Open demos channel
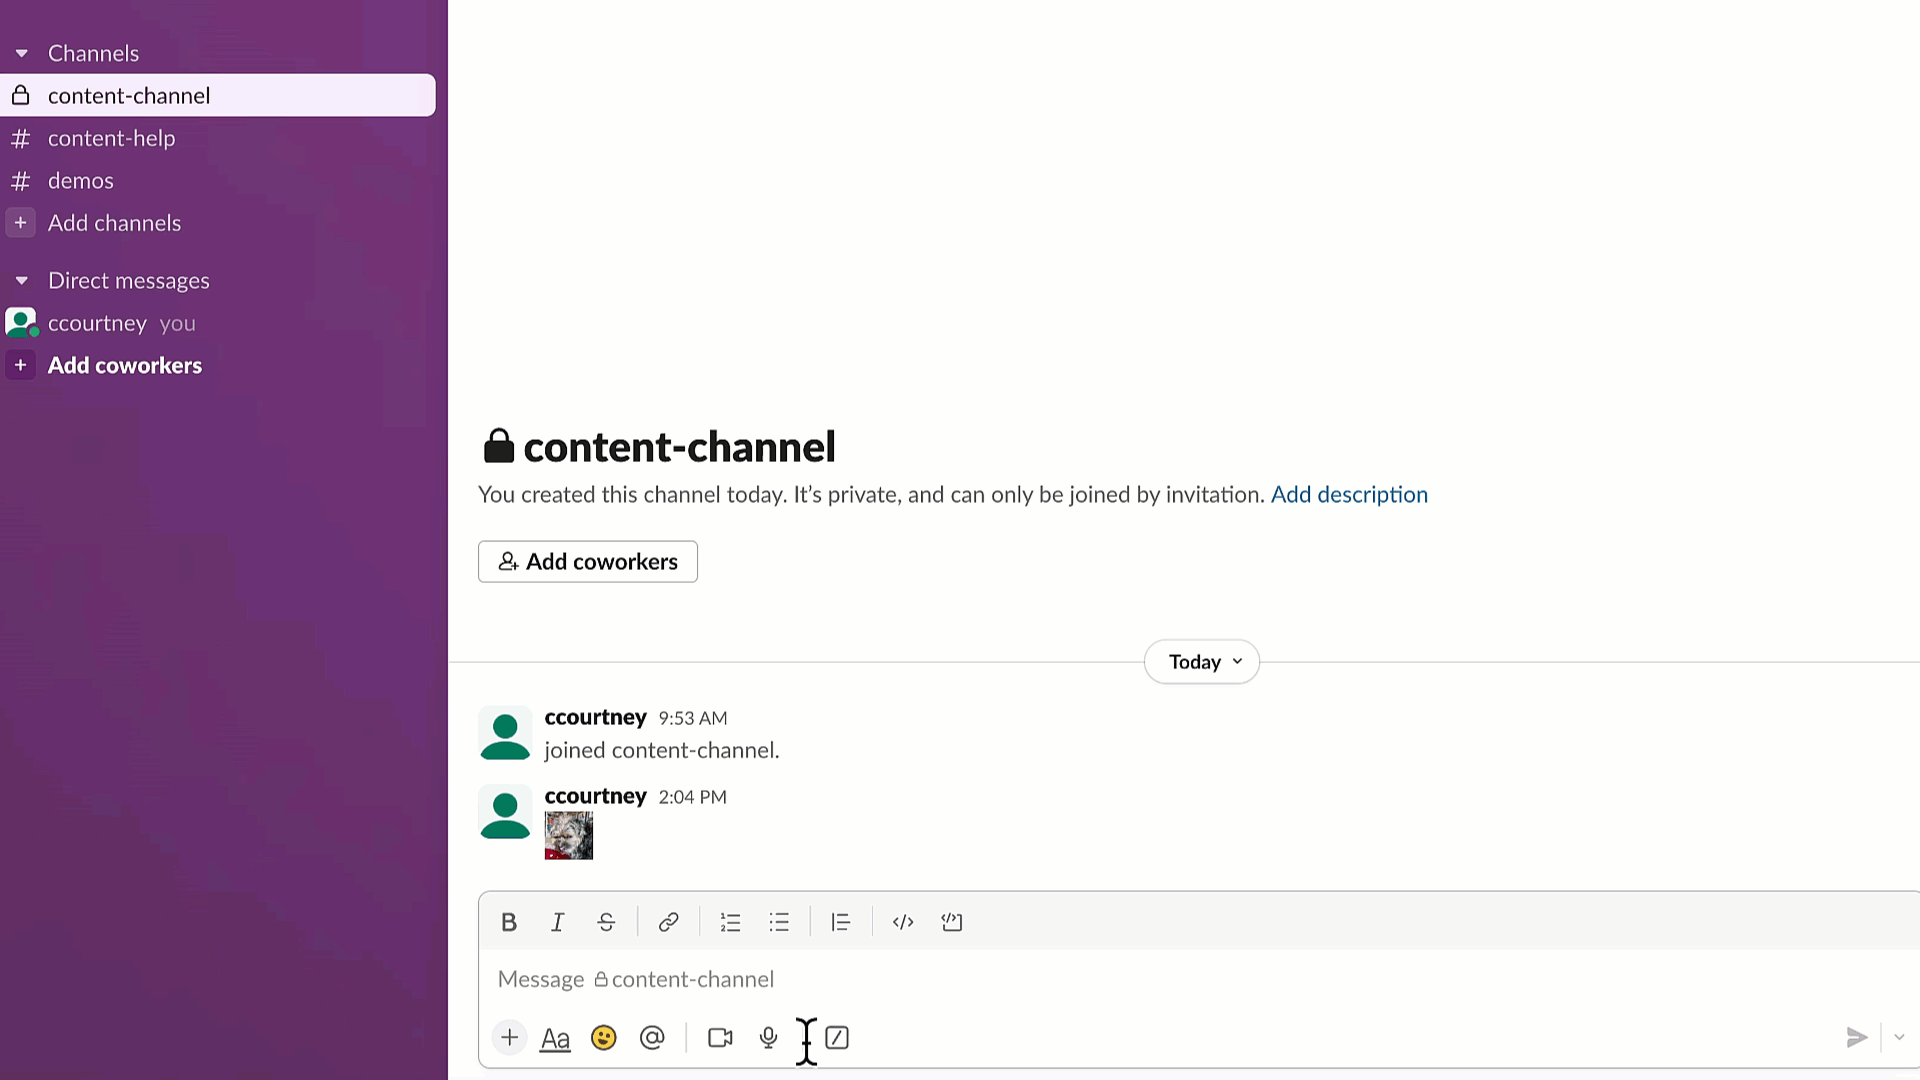 pyautogui.click(x=80, y=179)
